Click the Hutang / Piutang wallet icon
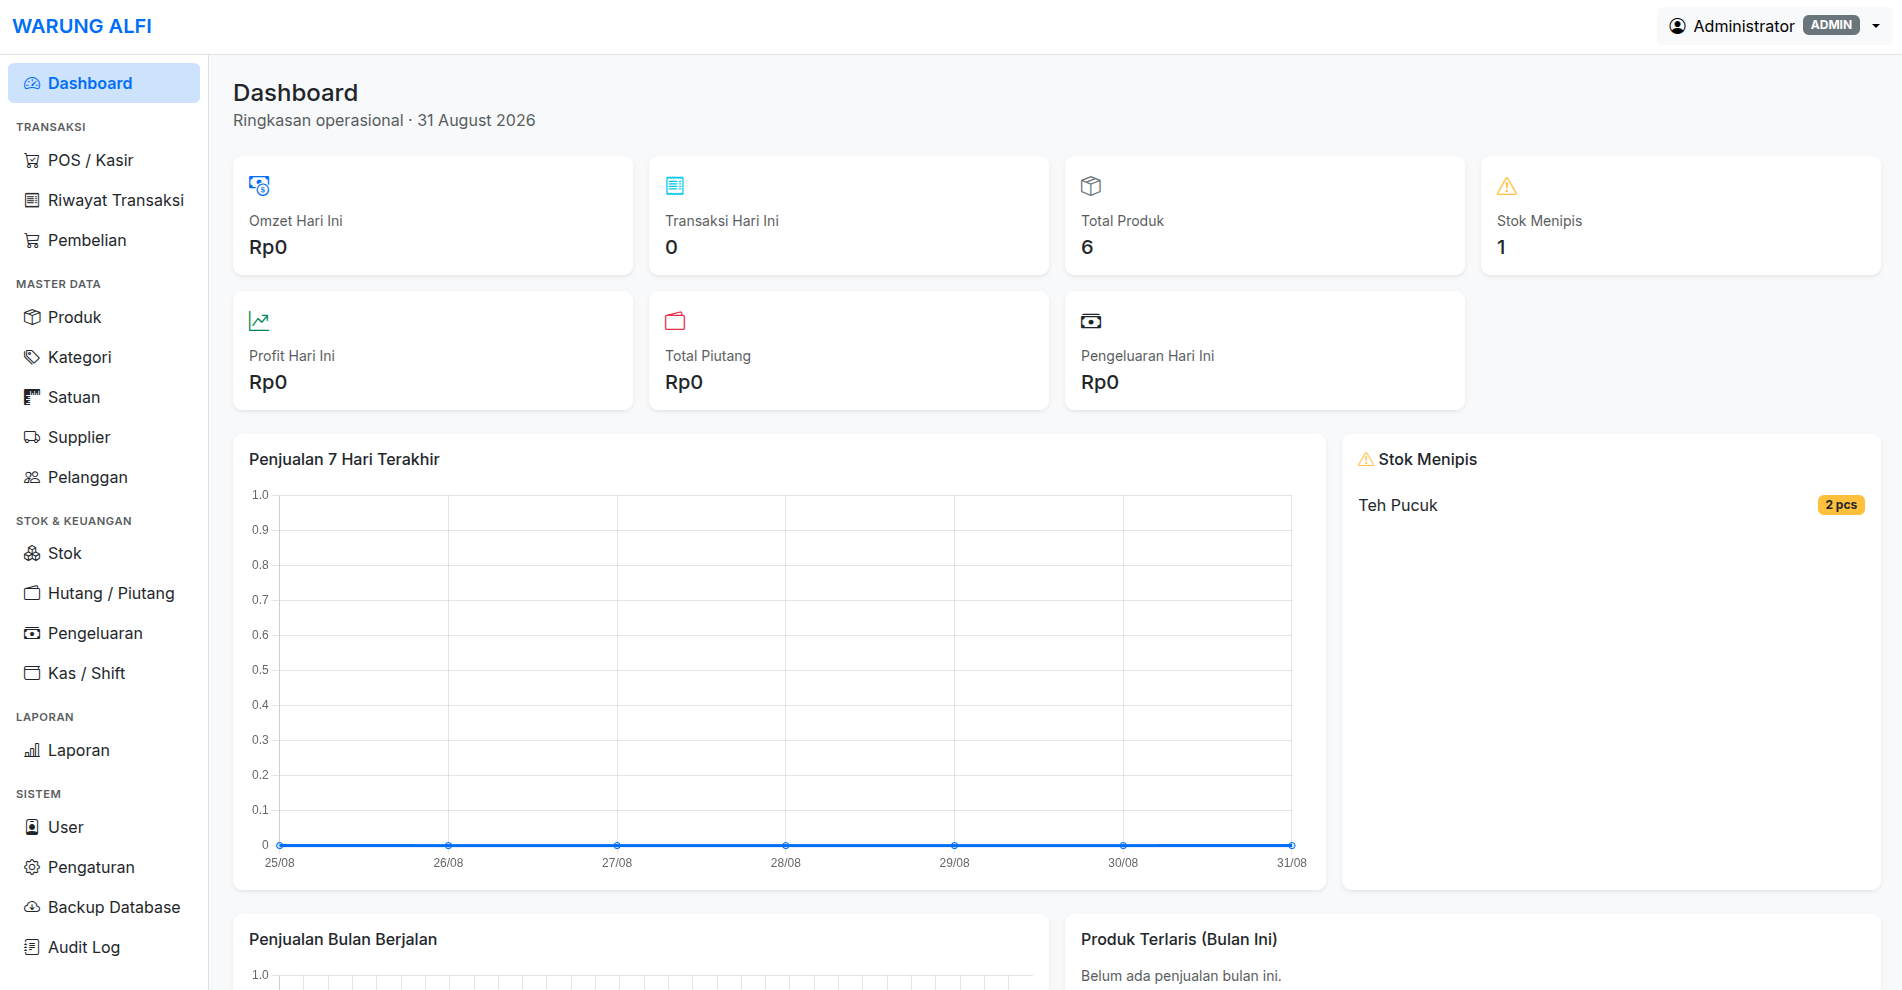This screenshot has height=990, width=1902. 32,594
